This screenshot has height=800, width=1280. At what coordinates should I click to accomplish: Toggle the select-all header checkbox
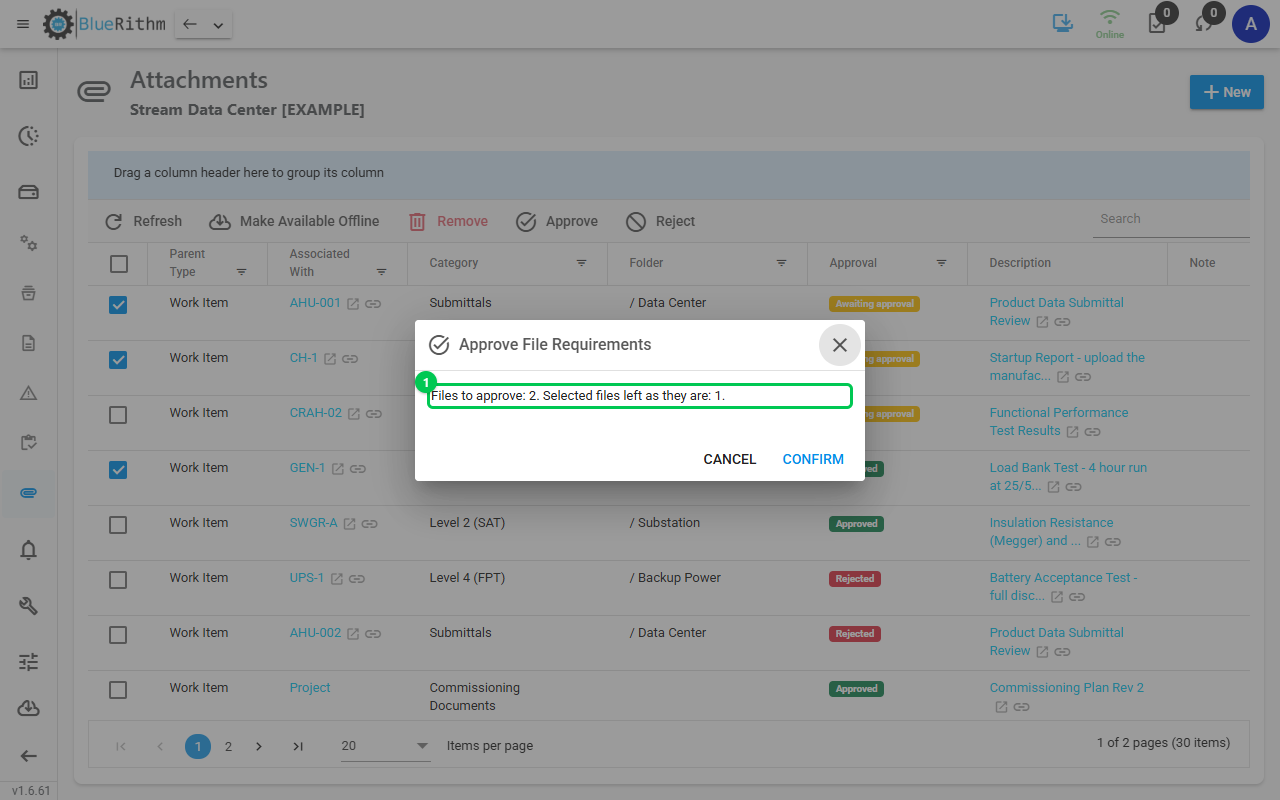point(119,264)
